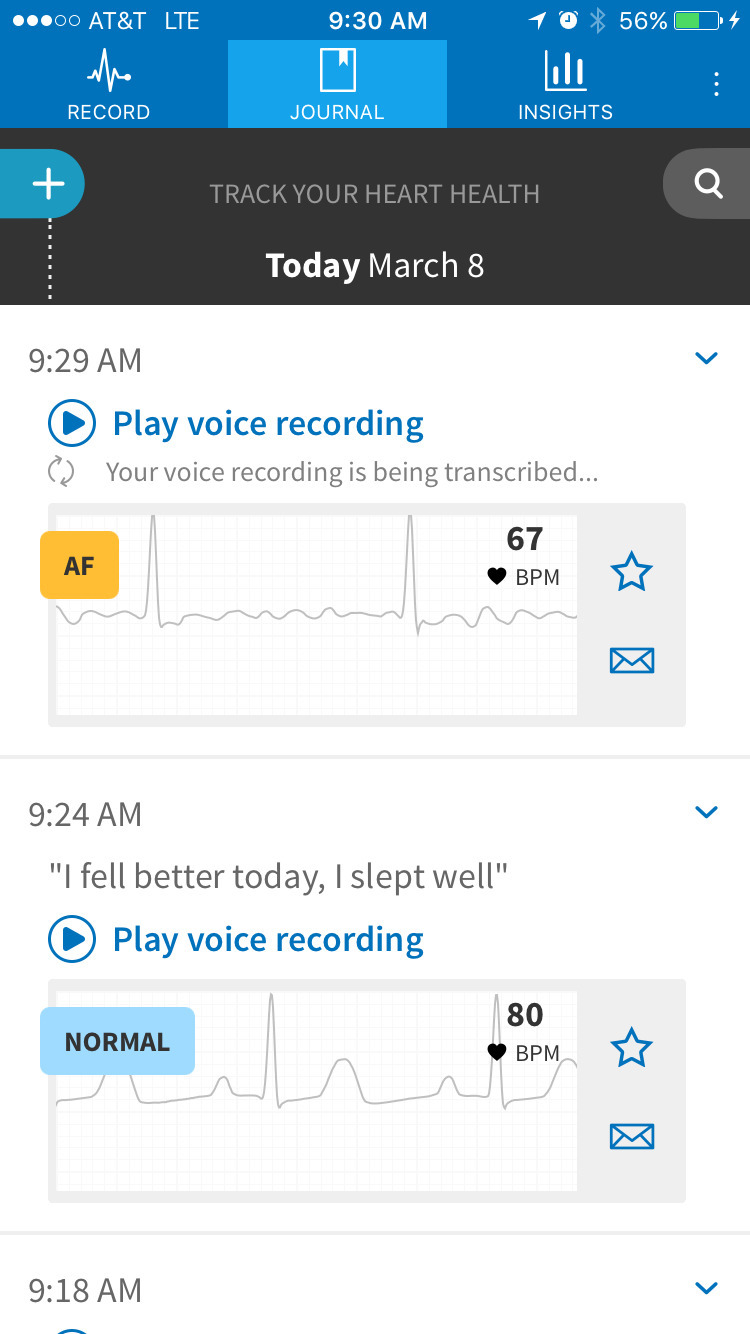Play the 9:24 AM voice recording

(72, 940)
